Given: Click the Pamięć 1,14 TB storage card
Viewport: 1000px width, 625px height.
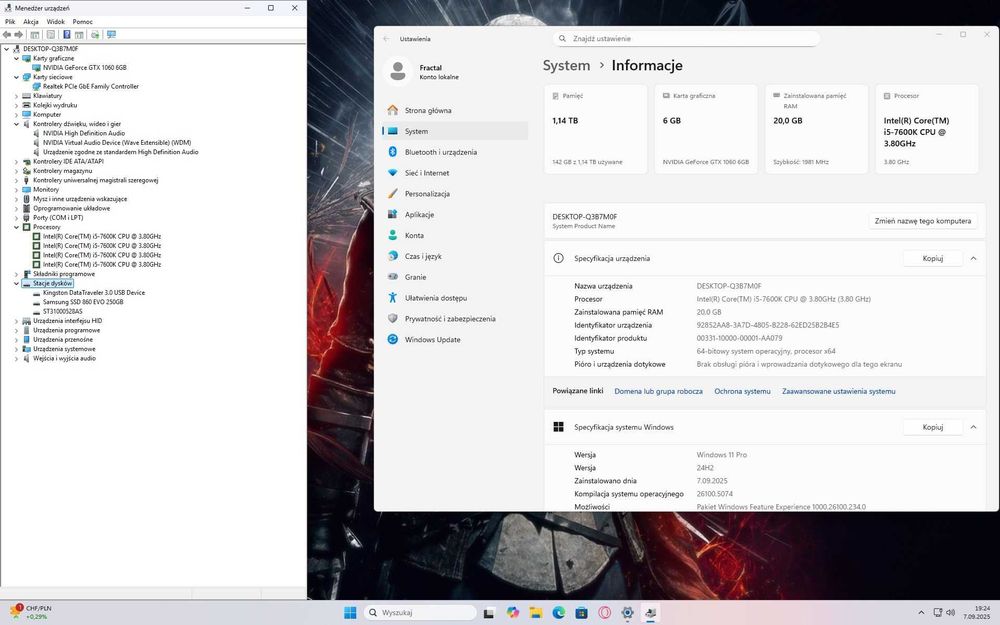Looking at the screenshot, I should [596, 129].
